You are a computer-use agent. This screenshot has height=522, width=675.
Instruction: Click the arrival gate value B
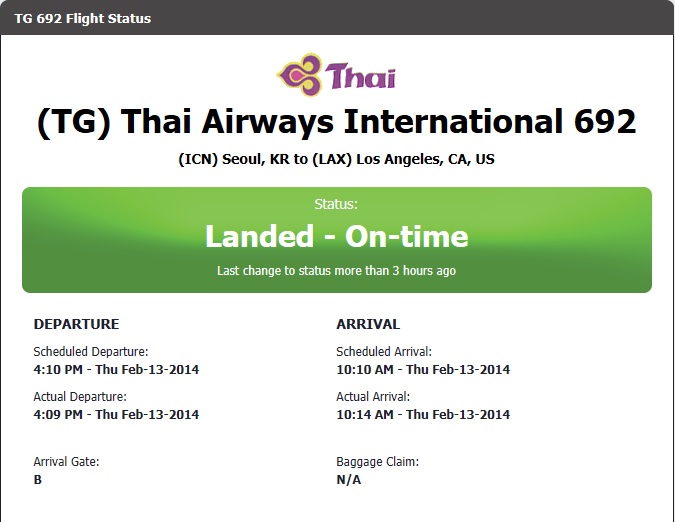pos(38,480)
